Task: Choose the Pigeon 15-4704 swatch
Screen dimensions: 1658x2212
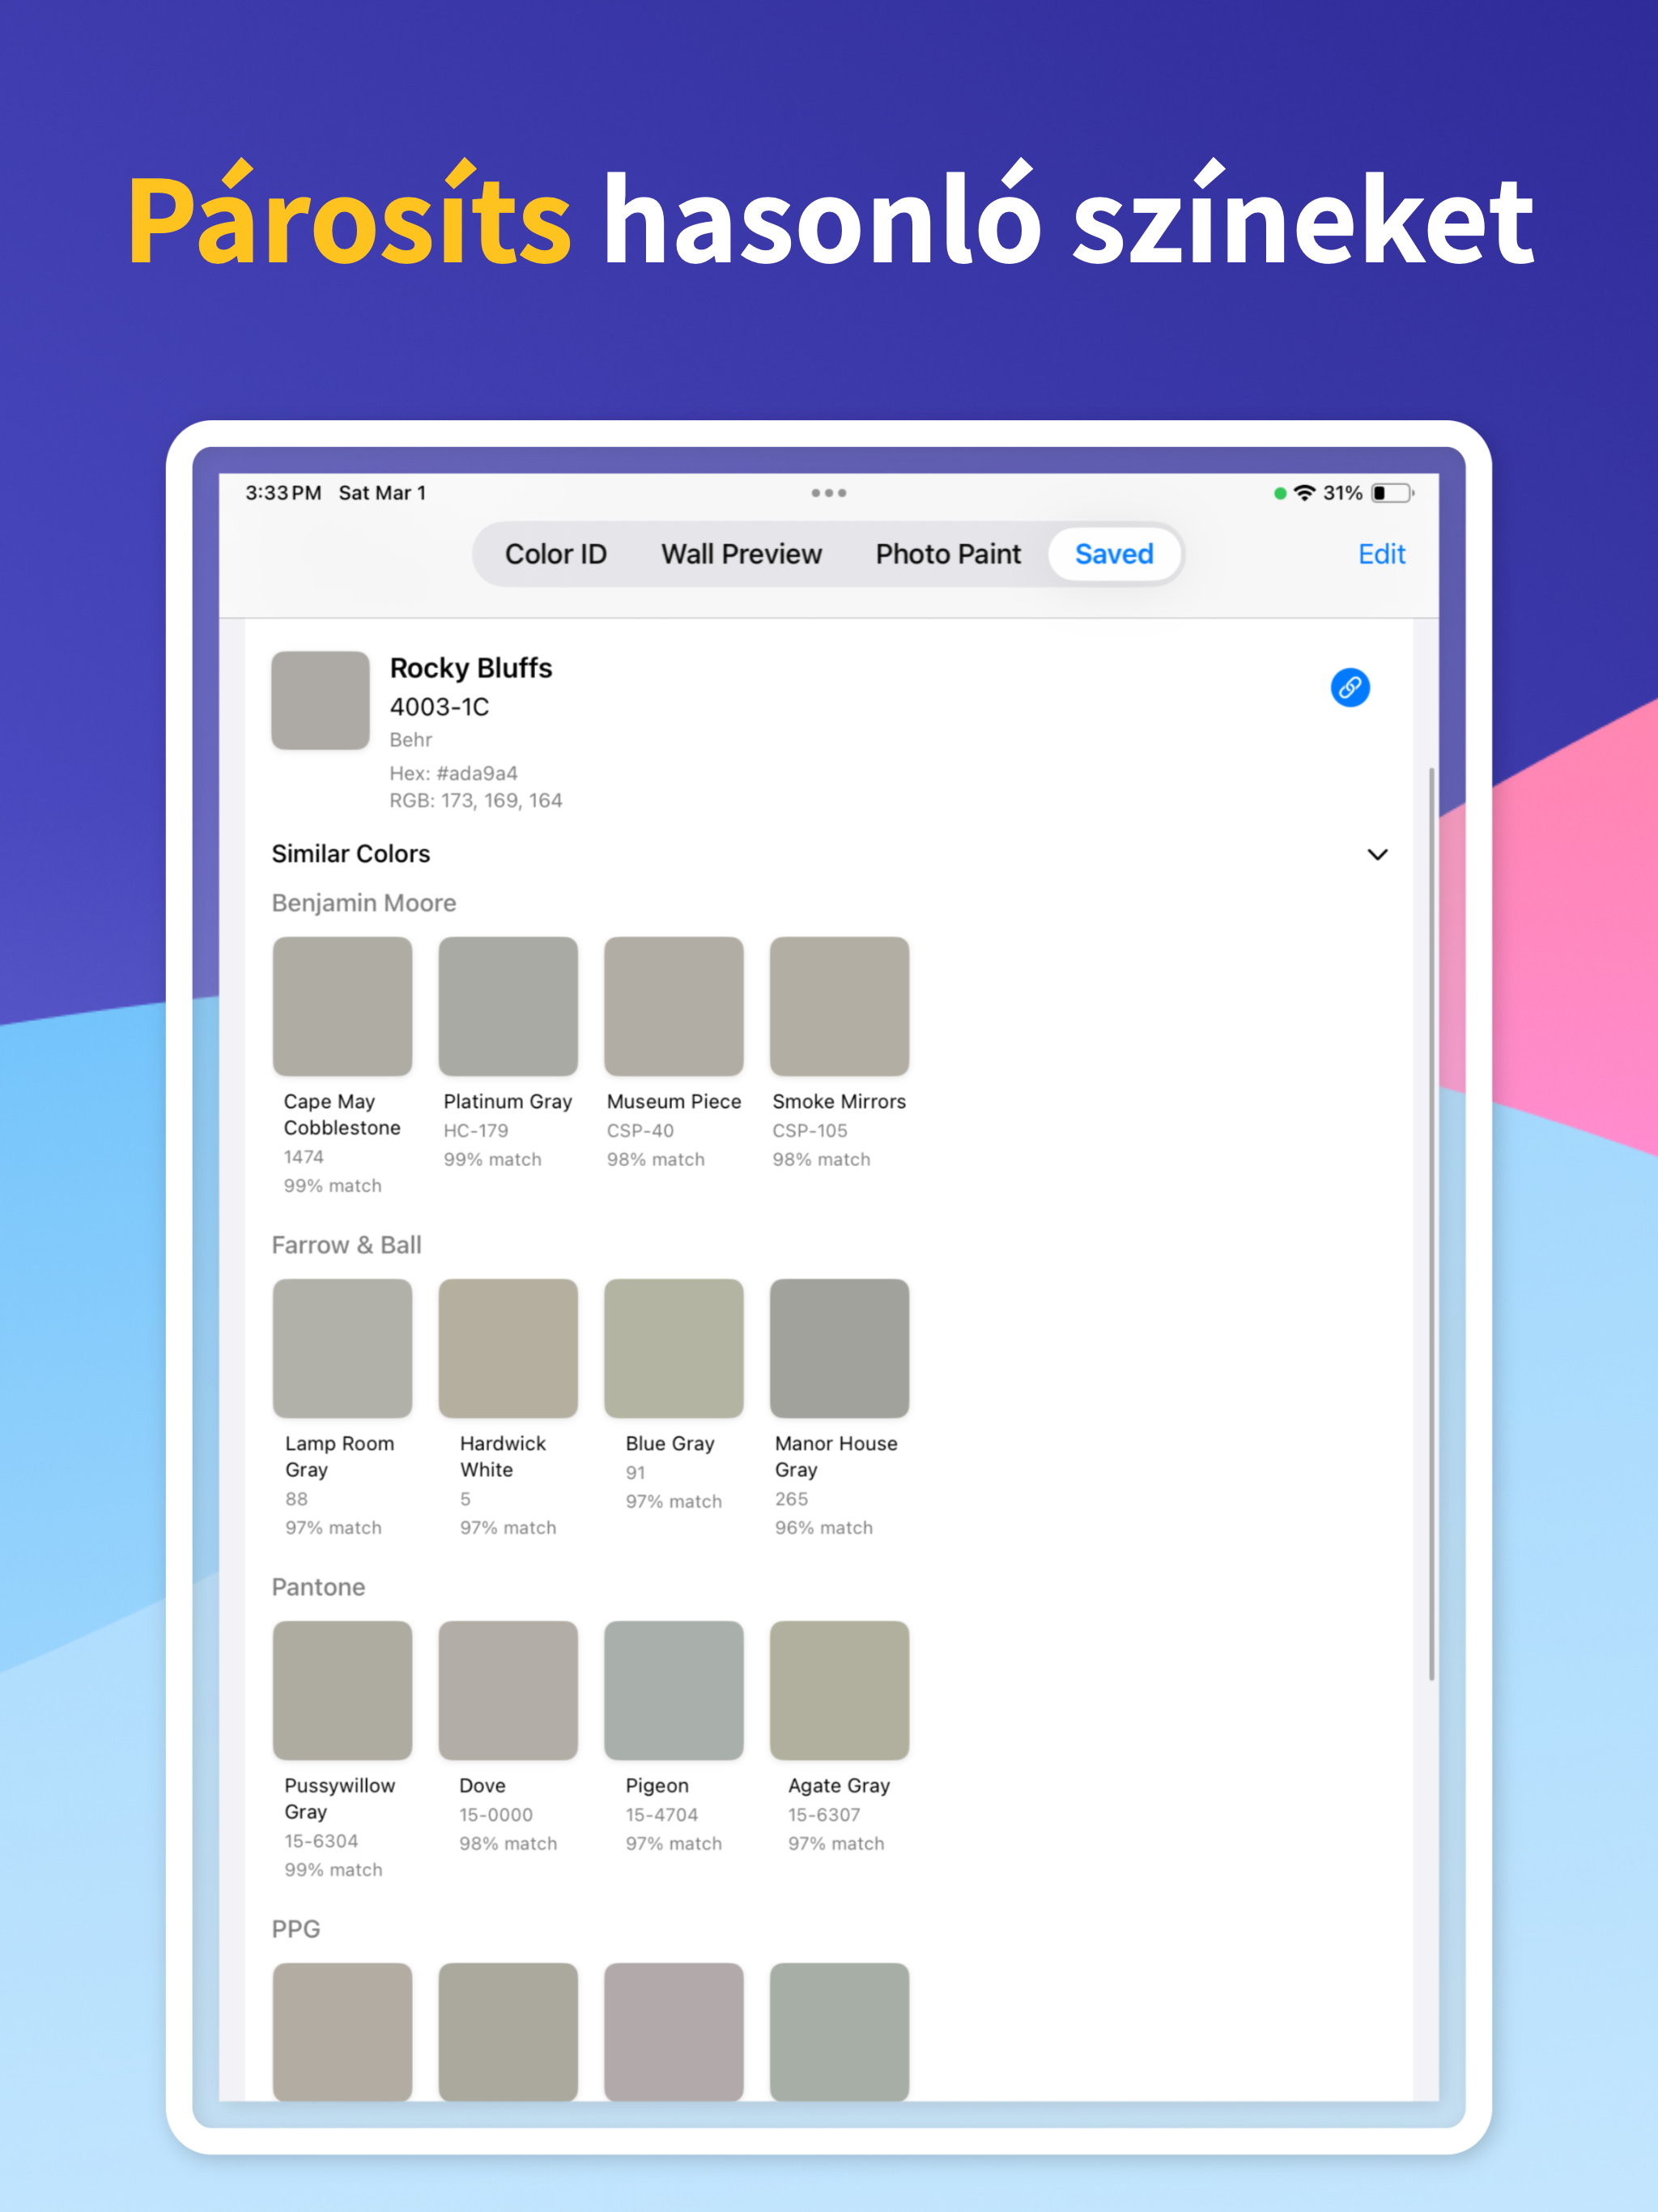Action: (x=674, y=1690)
